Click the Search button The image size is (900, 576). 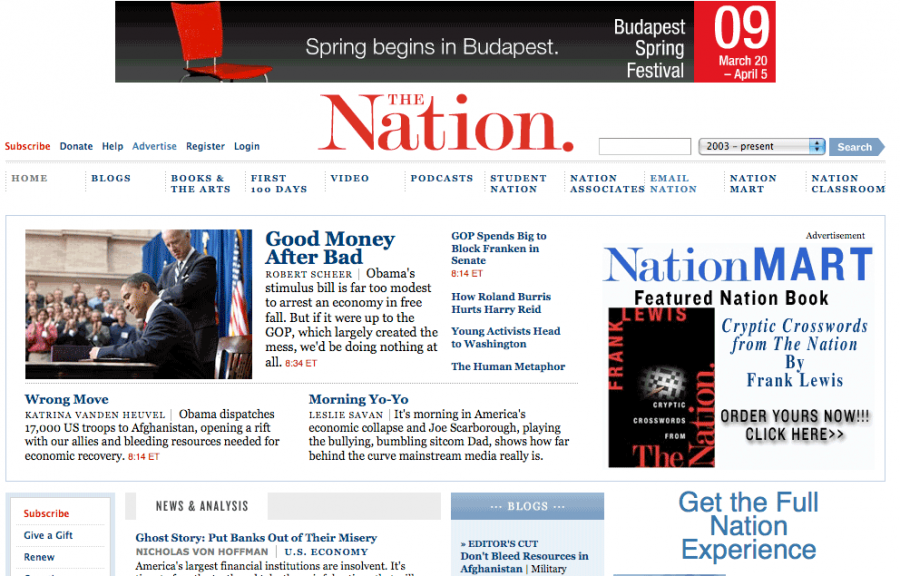click(856, 147)
